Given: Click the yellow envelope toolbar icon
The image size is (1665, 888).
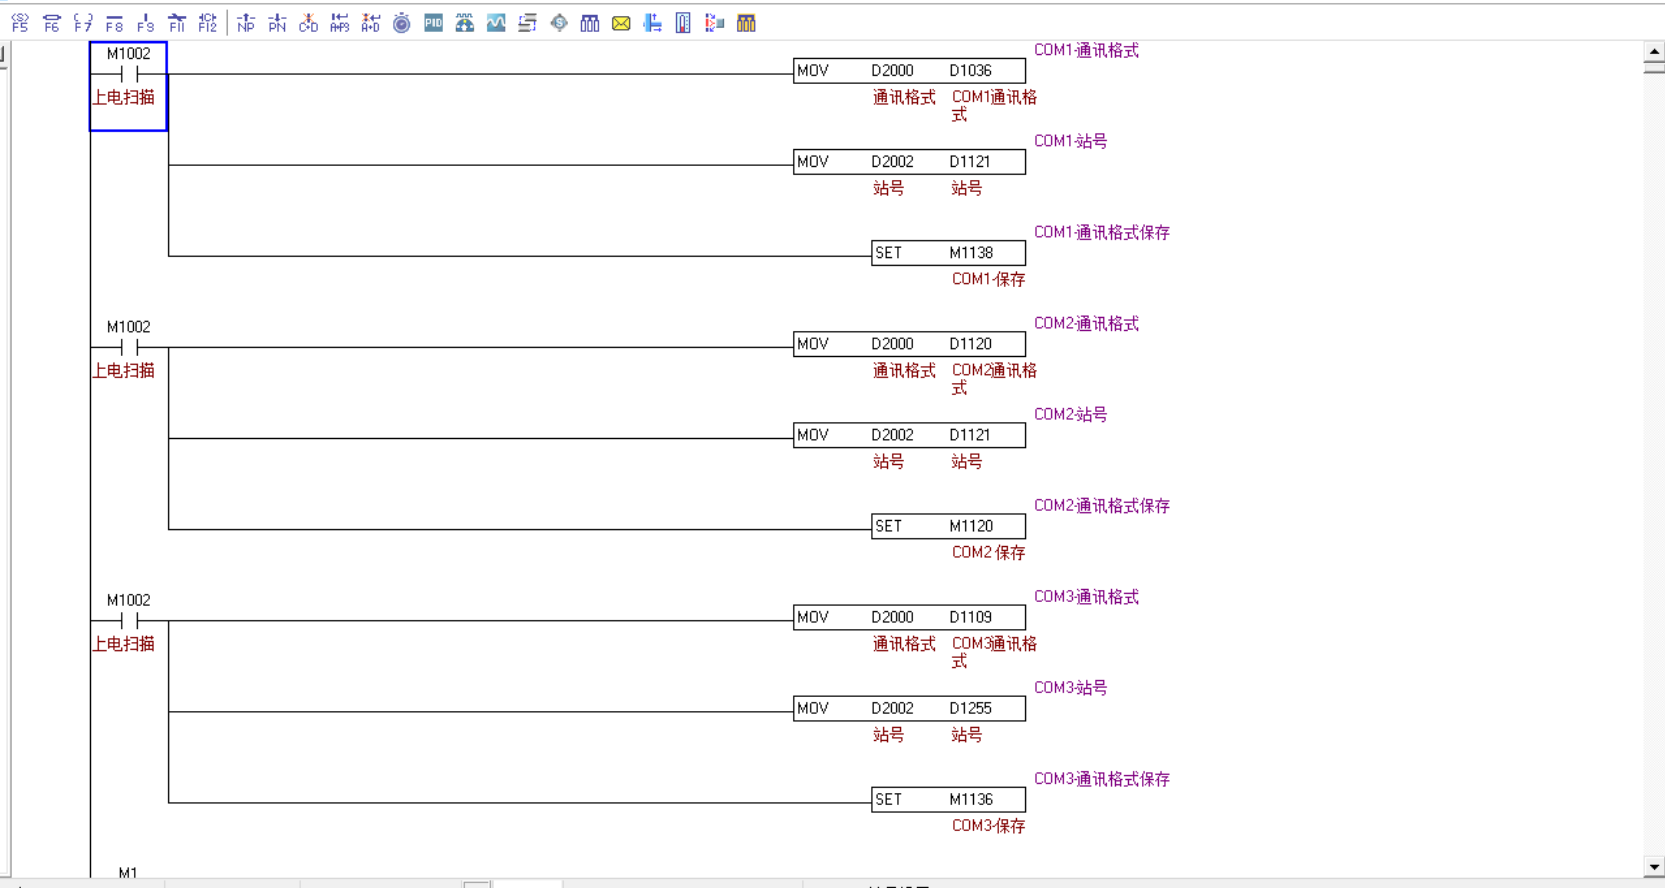Looking at the screenshot, I should tap(621, 23).
